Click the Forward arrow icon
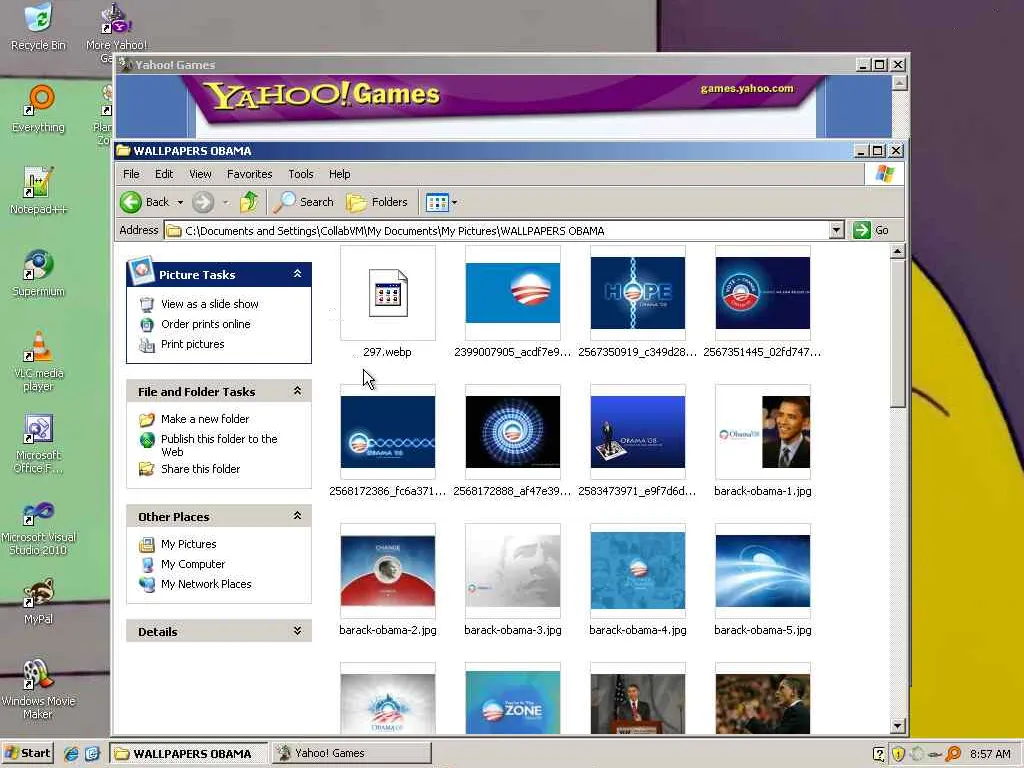 pos(203,202)
